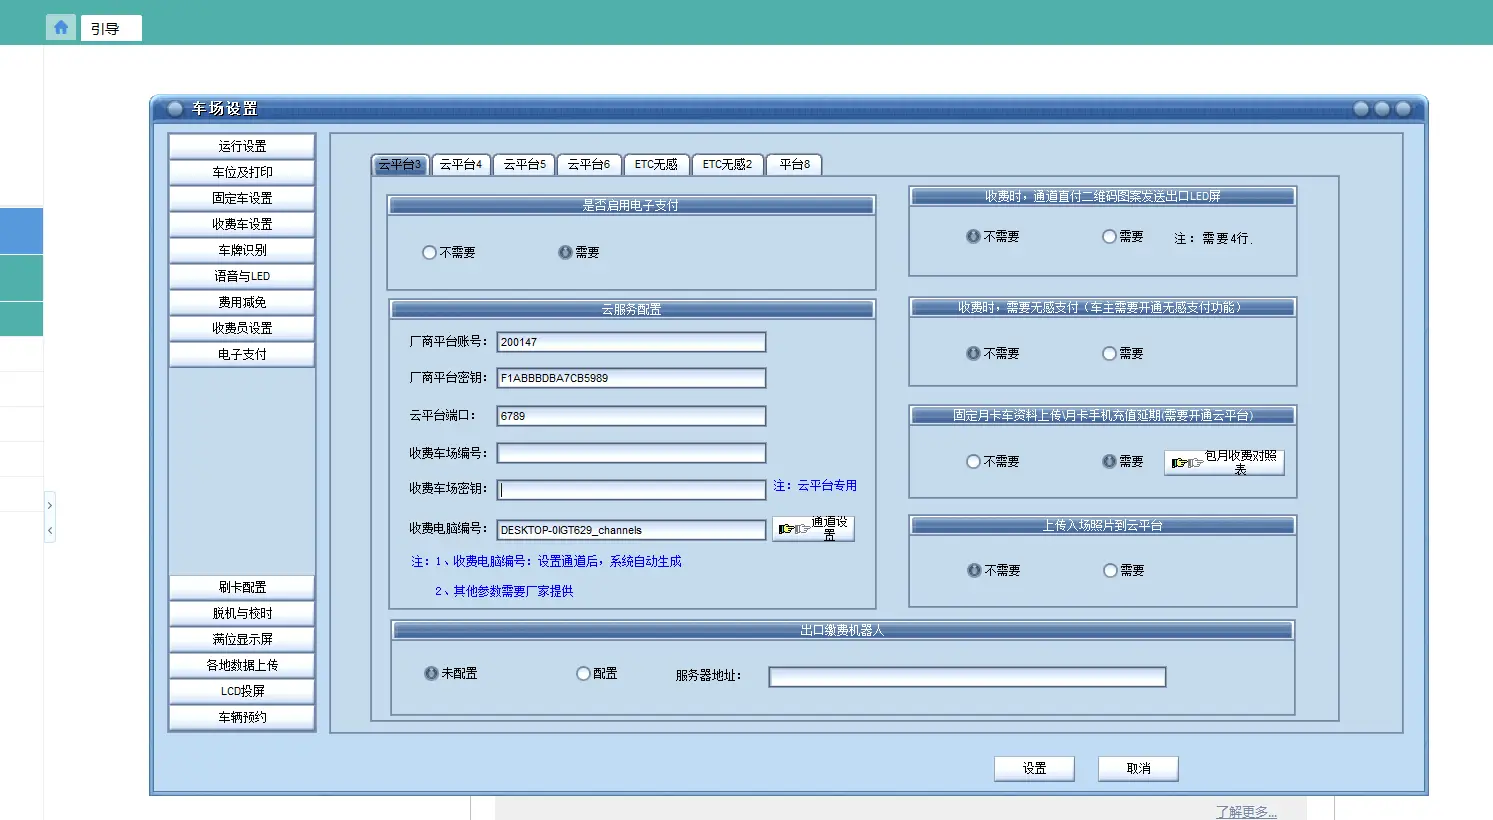
Task: Click the blue home icon
Action: (61, 27)
